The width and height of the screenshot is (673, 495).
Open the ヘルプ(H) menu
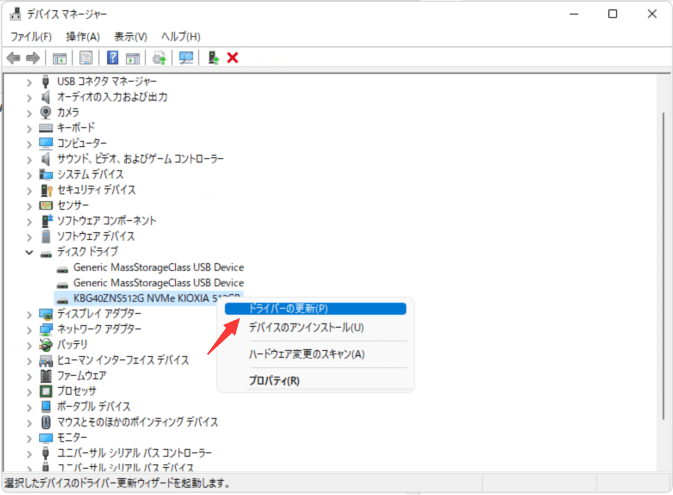coord(181,36)
